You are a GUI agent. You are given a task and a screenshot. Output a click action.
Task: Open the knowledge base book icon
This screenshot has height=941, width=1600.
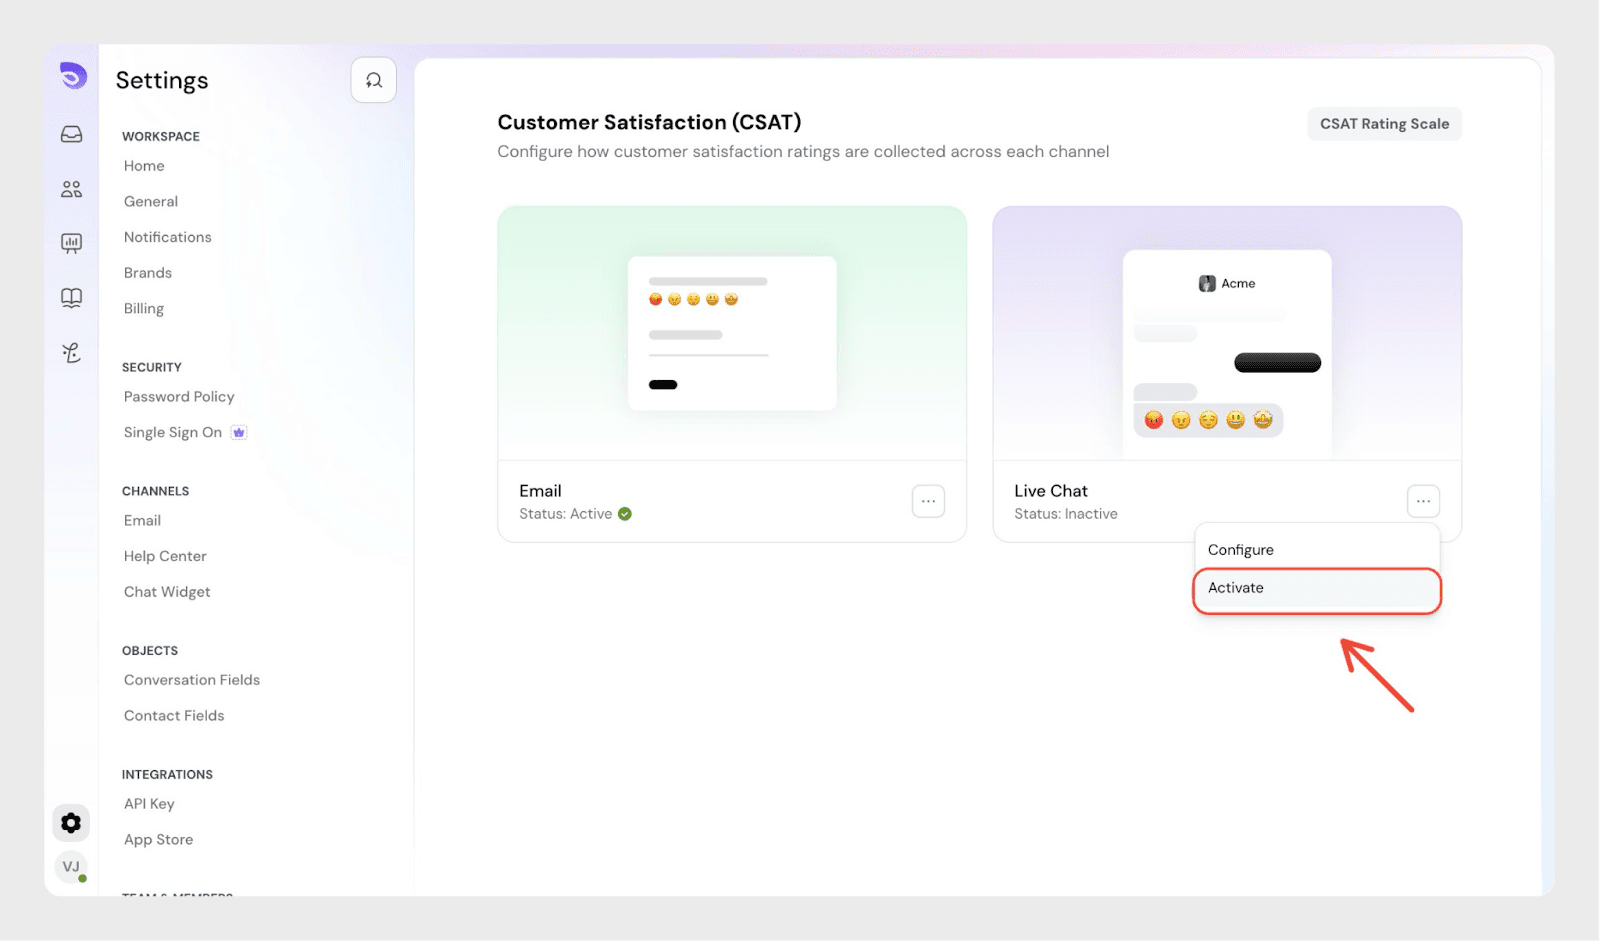pos(71,298)
